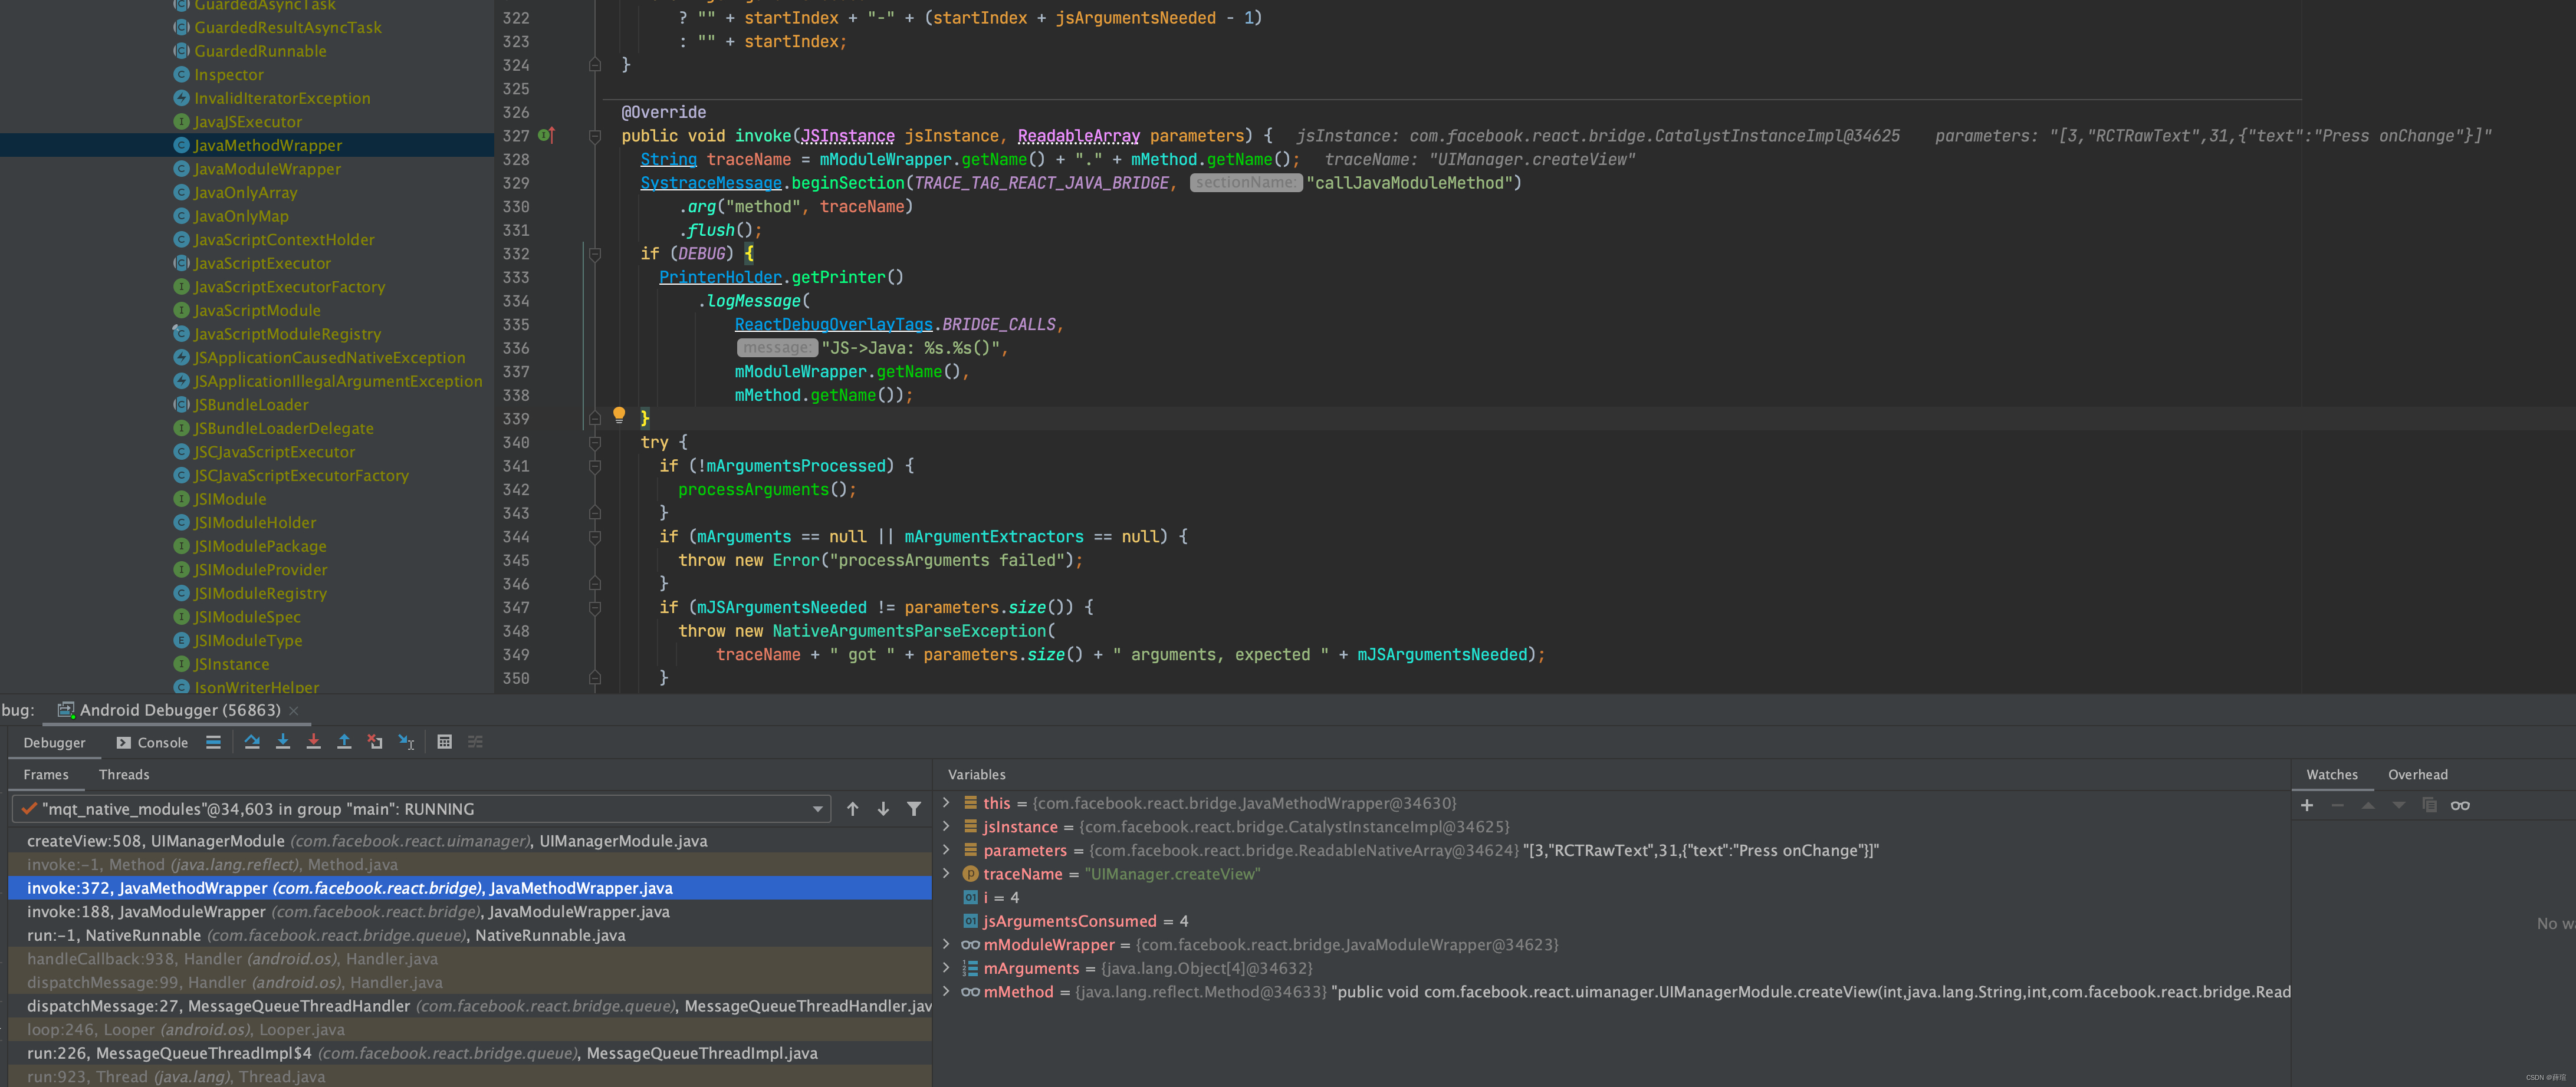2576x1087 pixels.
Task: Select the Frames tab
Action: pyautogui.click(x=46, y=775)
